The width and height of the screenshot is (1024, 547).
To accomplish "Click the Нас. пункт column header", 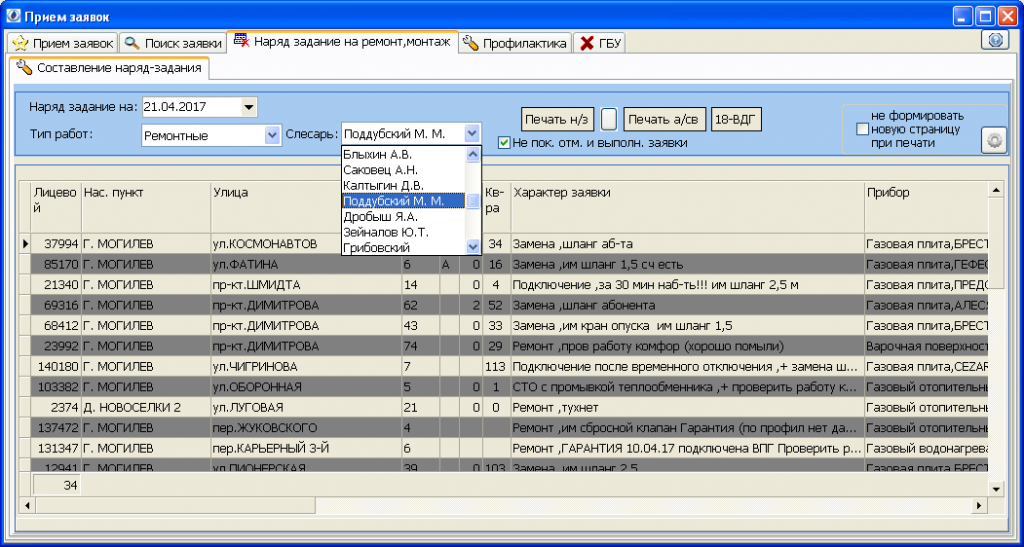I will (x=146, y=207).
